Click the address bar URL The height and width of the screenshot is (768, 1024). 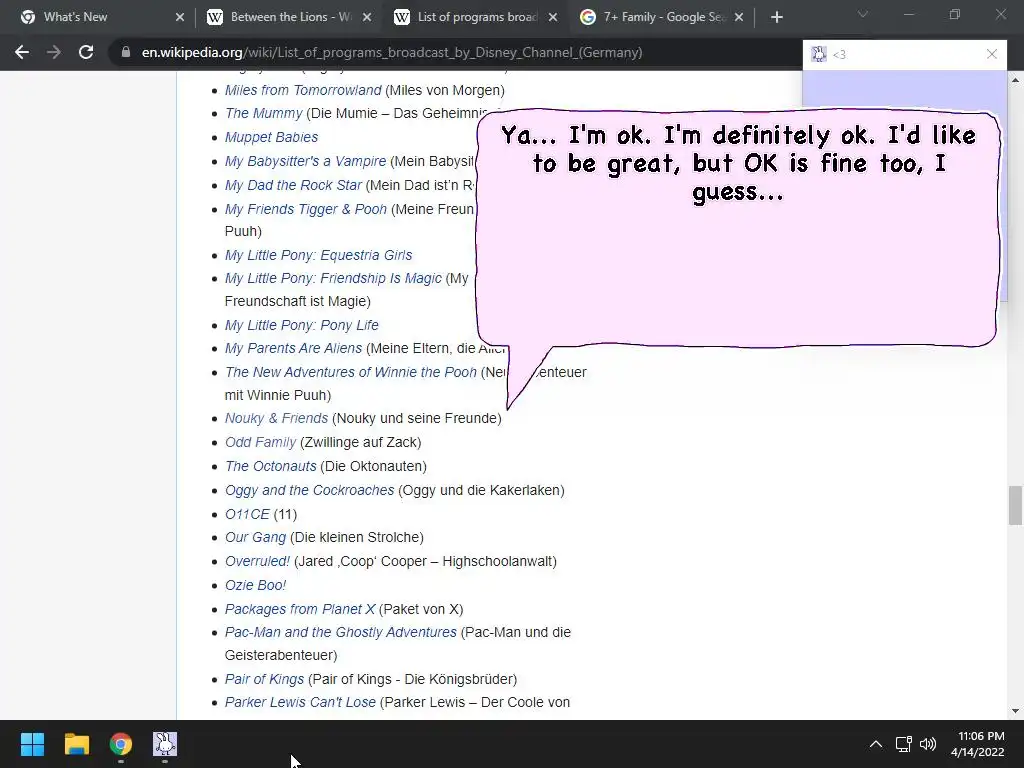(392, 52)
